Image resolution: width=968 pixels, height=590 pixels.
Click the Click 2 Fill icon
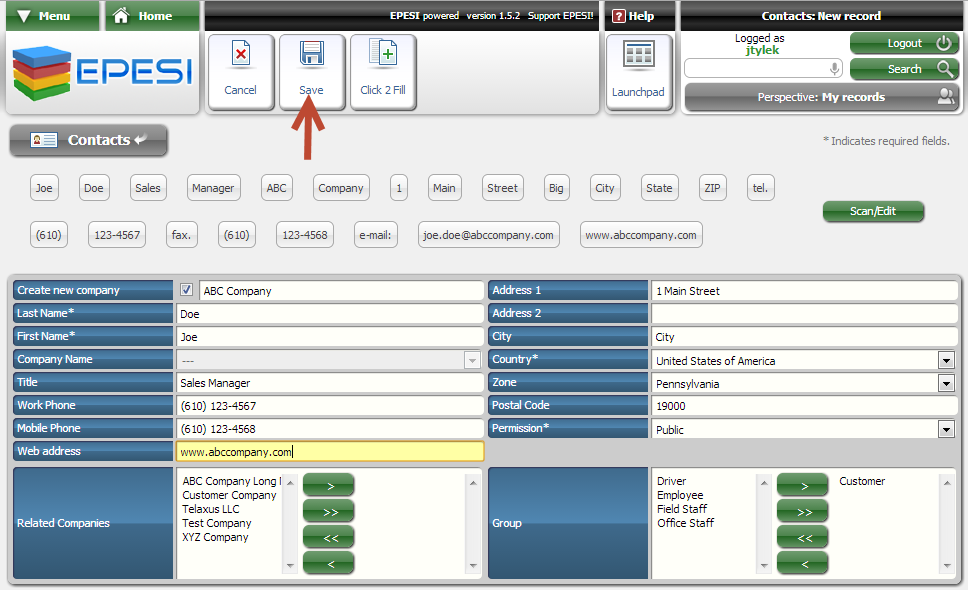click(x=382, y=55)
